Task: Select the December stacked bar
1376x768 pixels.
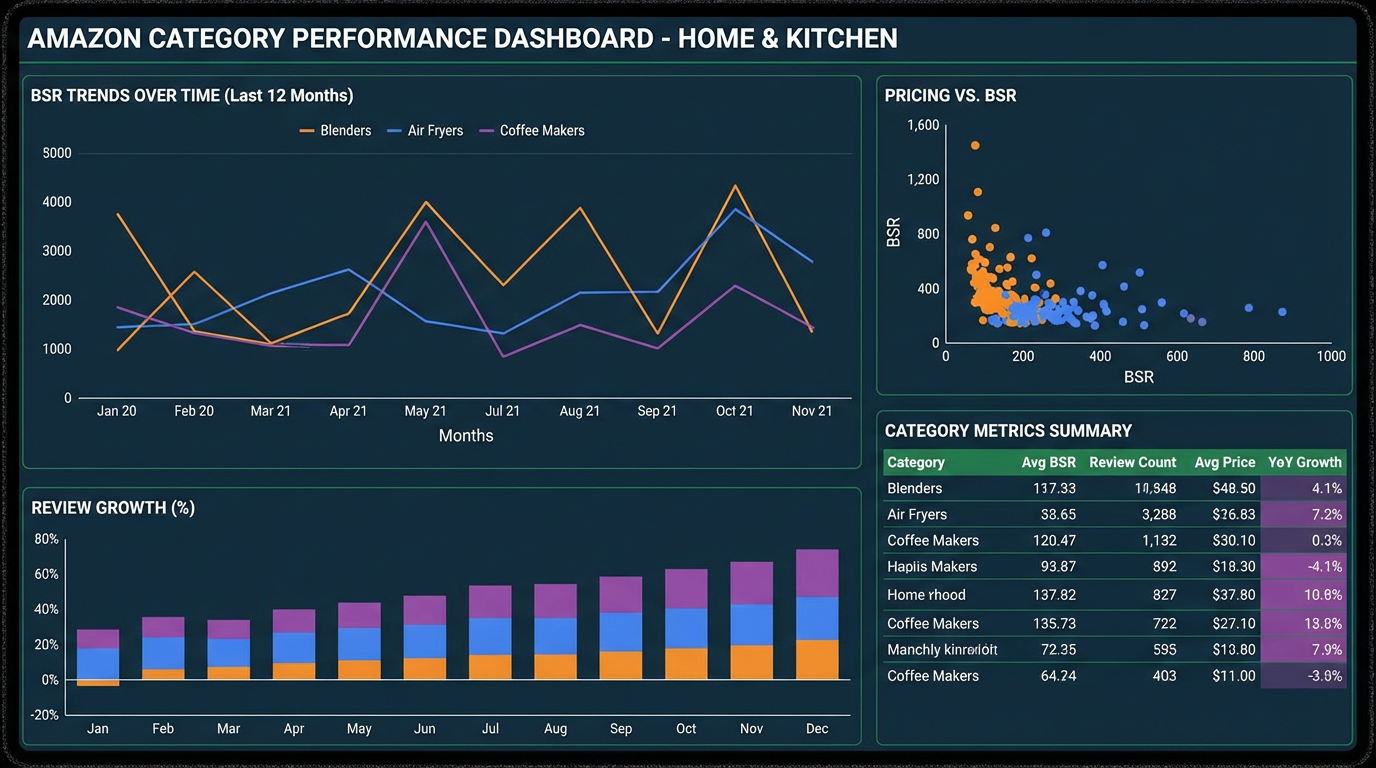Action: click(x=816, y=615)
